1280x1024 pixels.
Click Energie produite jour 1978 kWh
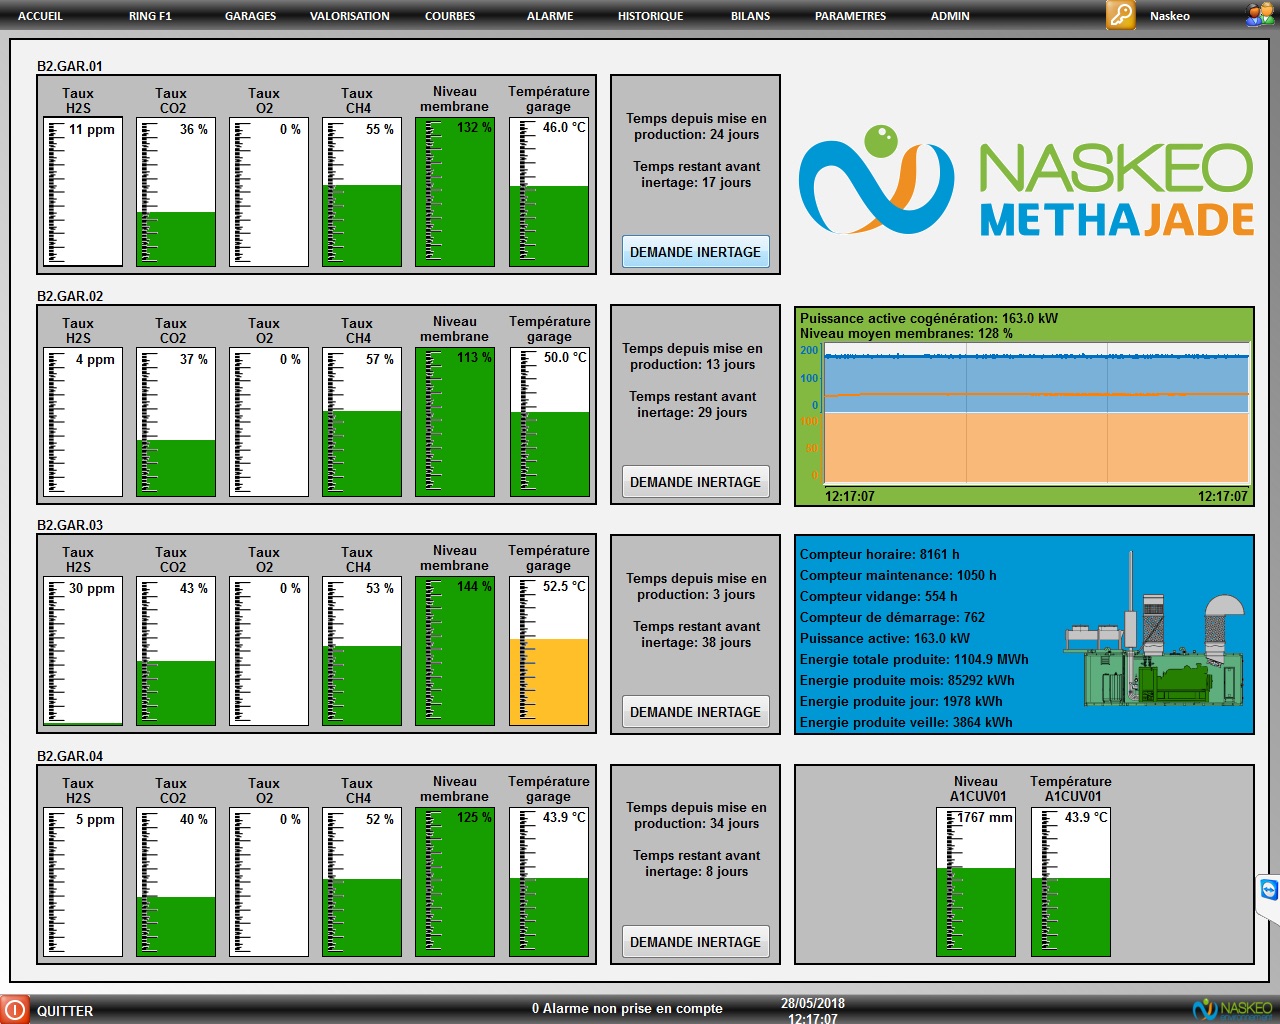[901, 701]
